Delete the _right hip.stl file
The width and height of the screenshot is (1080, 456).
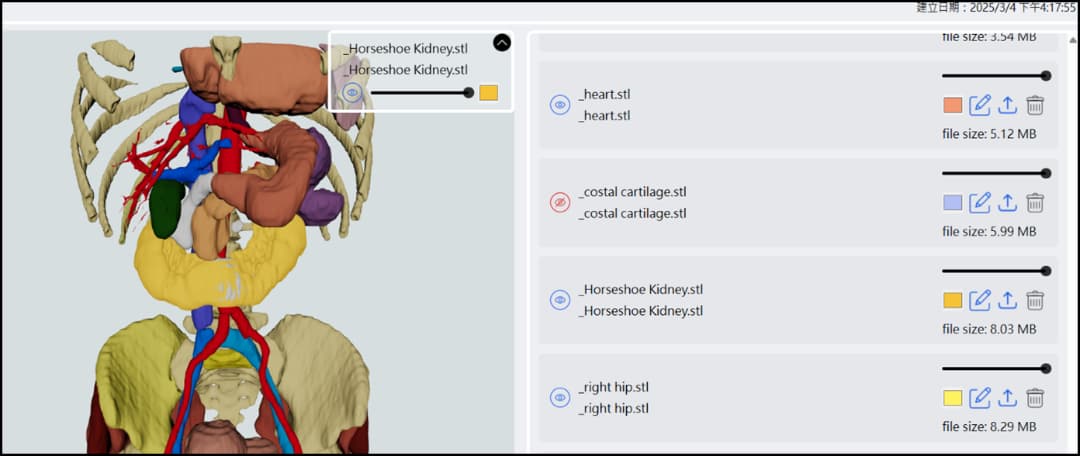1035,398
